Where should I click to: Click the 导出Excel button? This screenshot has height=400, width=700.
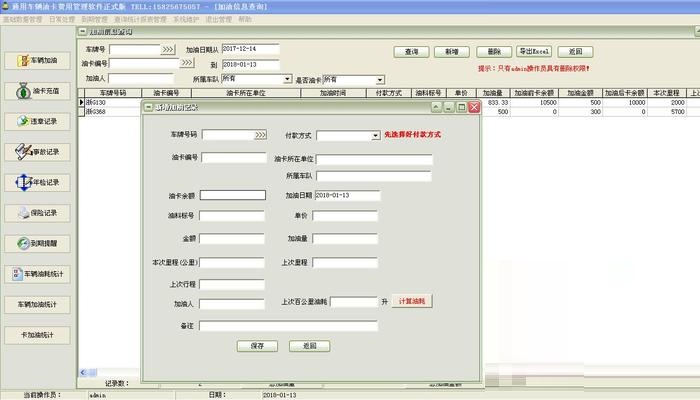coord(534,51)
